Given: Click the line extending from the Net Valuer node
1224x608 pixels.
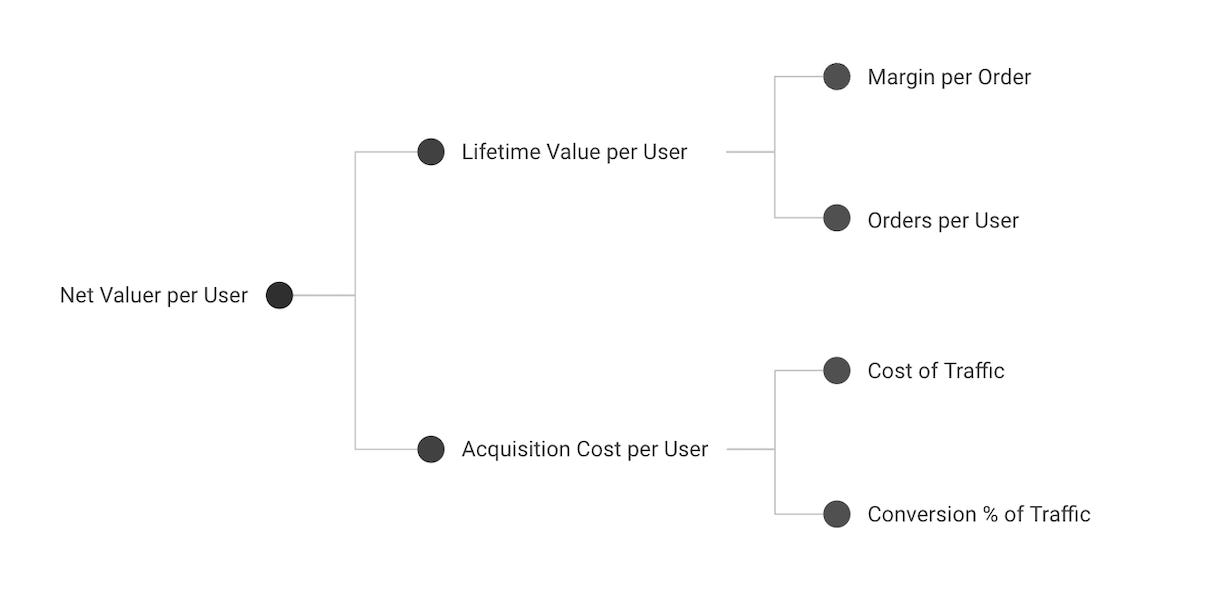Looking at the screenshot, I should tap(324, 296).
